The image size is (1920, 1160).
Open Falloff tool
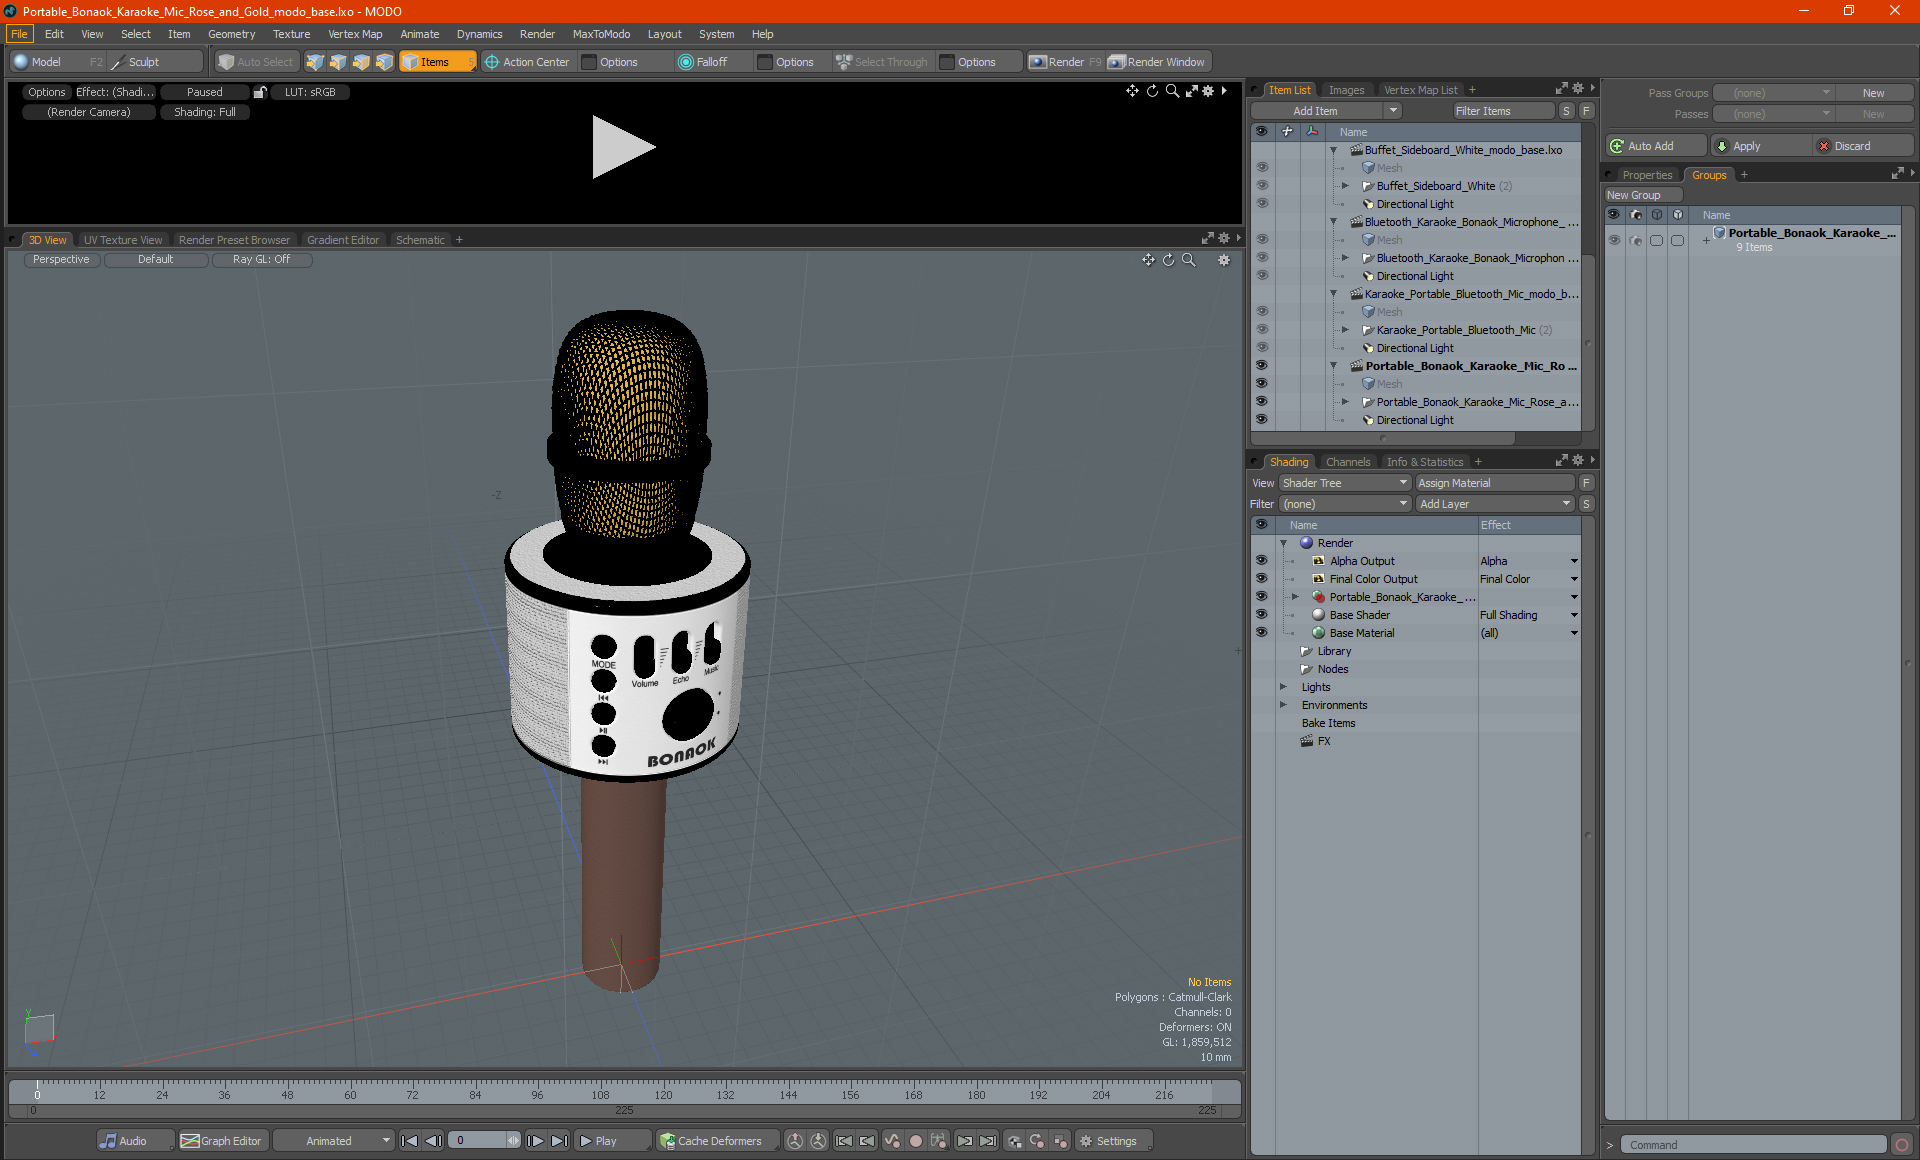click(703, 62)
